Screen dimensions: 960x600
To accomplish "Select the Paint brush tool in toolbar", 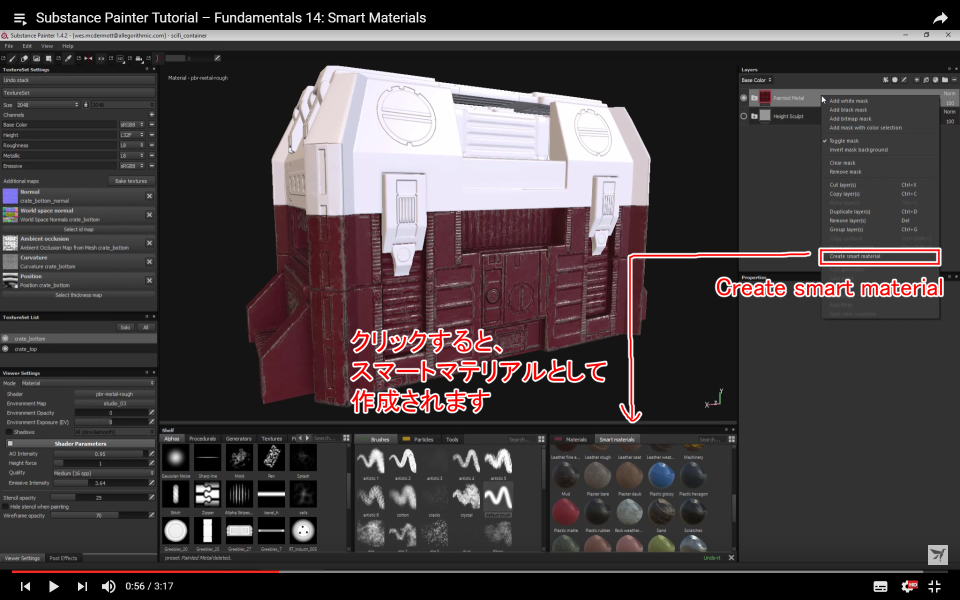I will click(x=12, y=58).
